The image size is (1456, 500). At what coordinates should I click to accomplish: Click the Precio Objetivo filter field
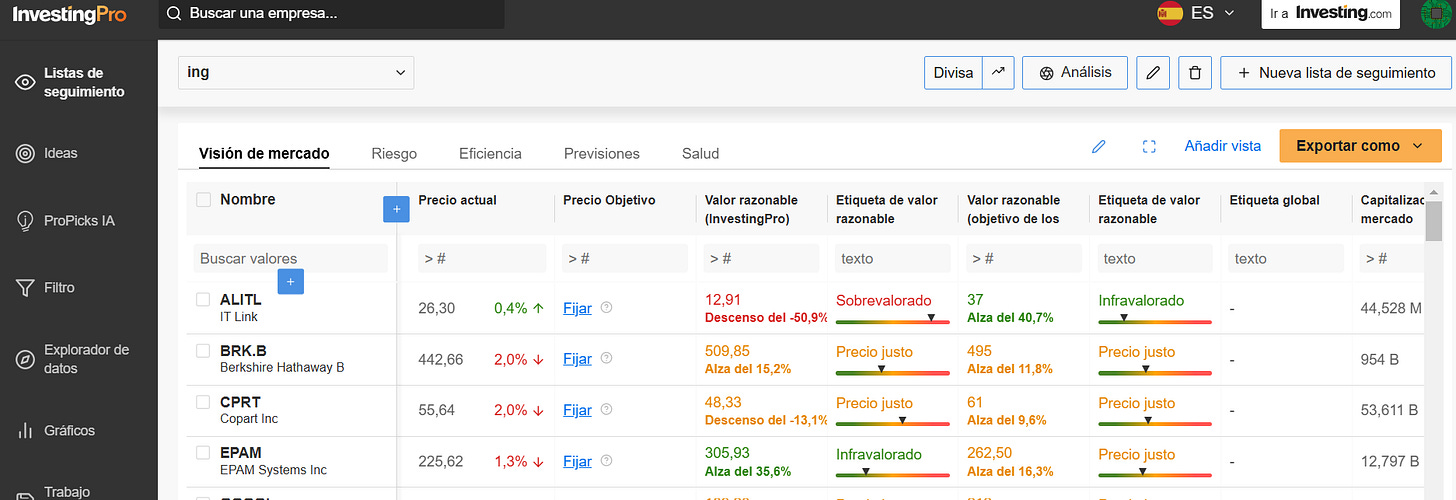point(625,258)
